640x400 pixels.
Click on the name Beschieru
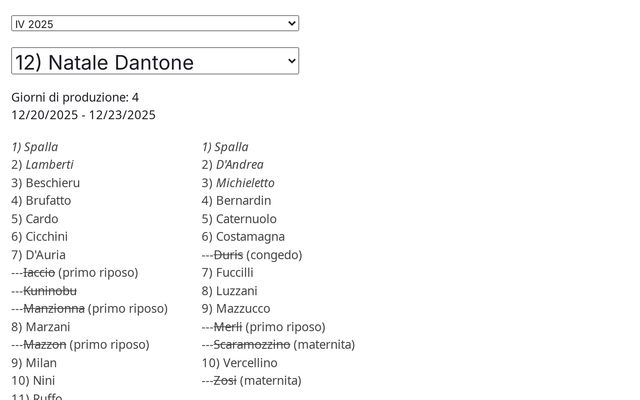[52, 183]
